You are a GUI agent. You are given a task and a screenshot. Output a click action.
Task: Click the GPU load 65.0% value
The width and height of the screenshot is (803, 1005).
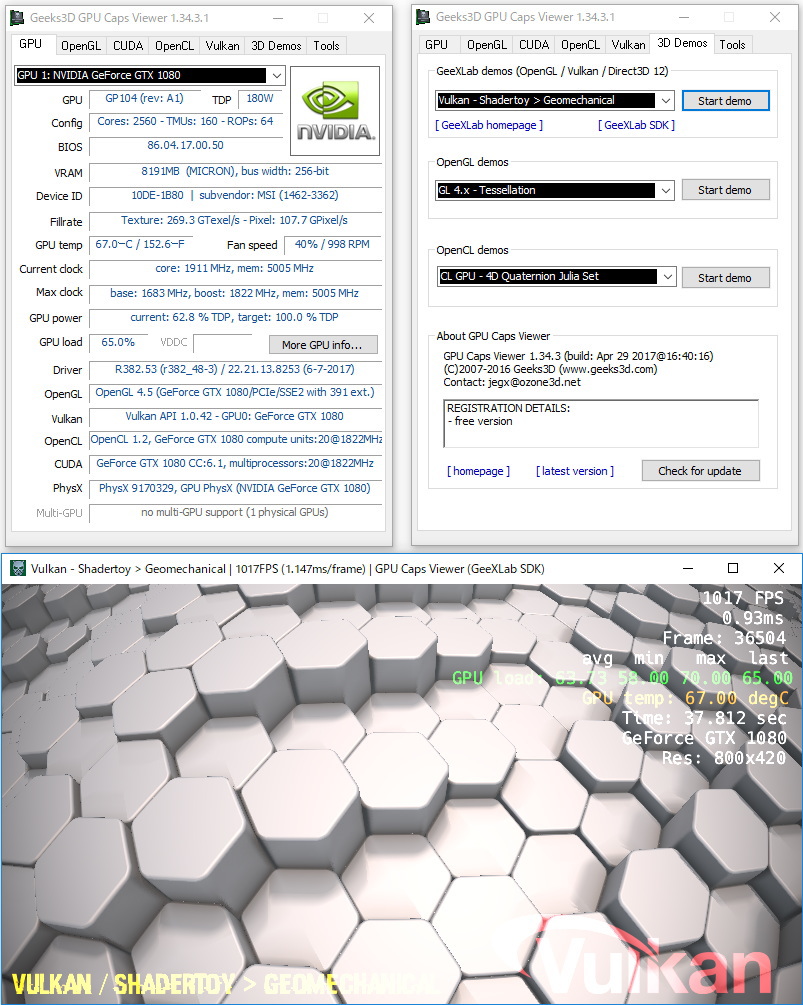(119, 343)
